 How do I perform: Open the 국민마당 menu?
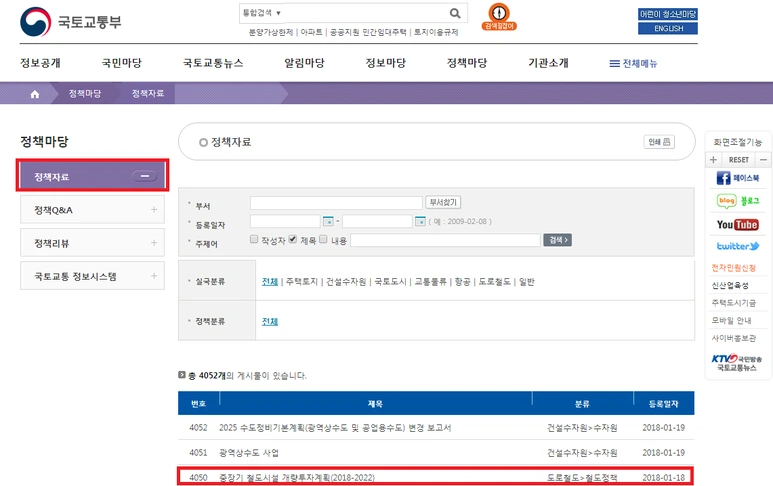[121, 63]
